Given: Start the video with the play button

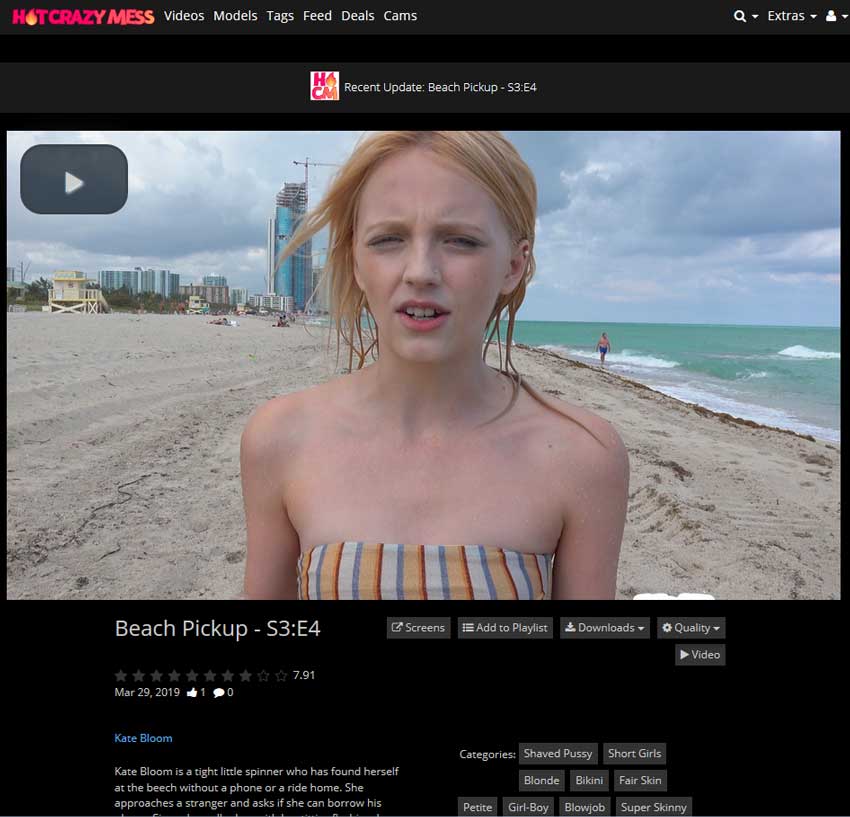Looking at the screenshot, I should pyautogui.click(x=74, y=179).
